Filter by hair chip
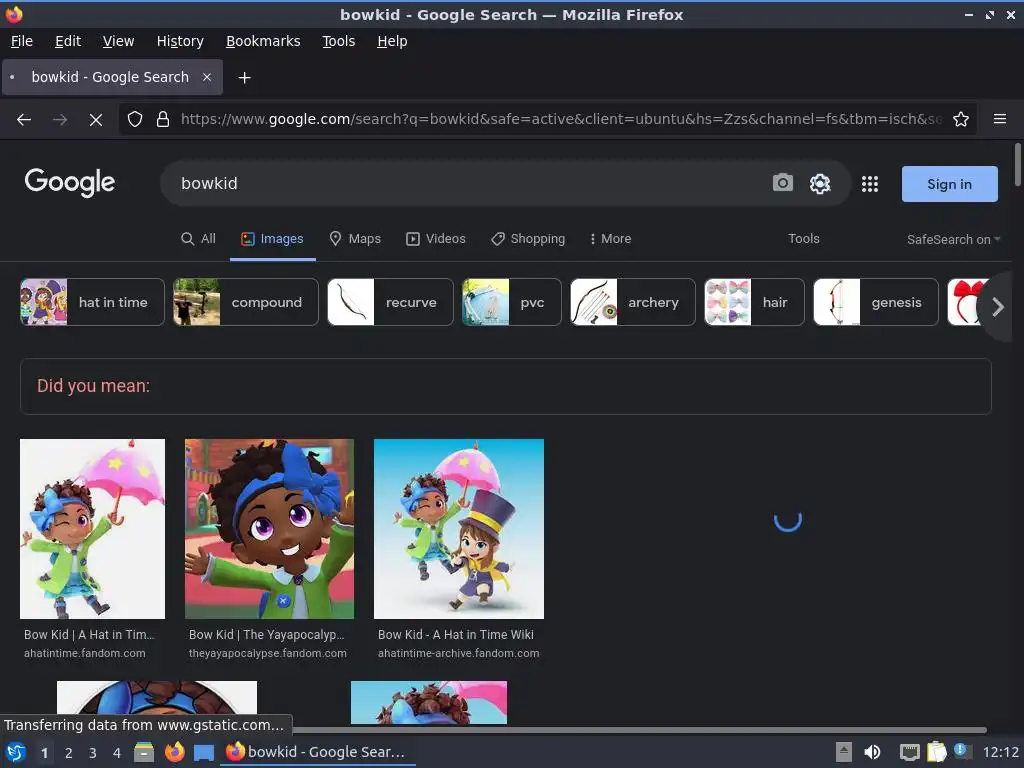Screen dimensions: 1024x768 point(754,302)
